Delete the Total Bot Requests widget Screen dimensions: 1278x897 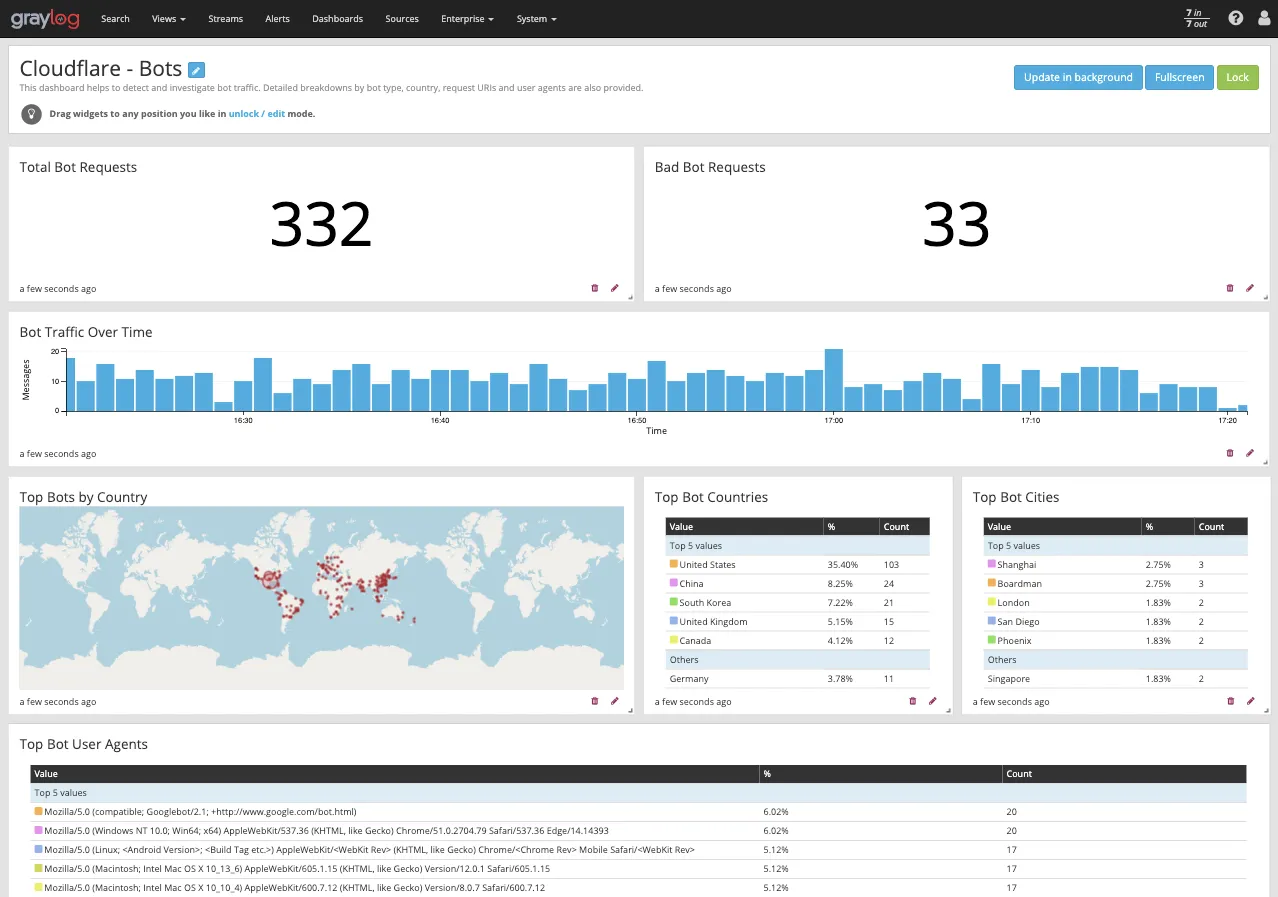coord(594,288)
